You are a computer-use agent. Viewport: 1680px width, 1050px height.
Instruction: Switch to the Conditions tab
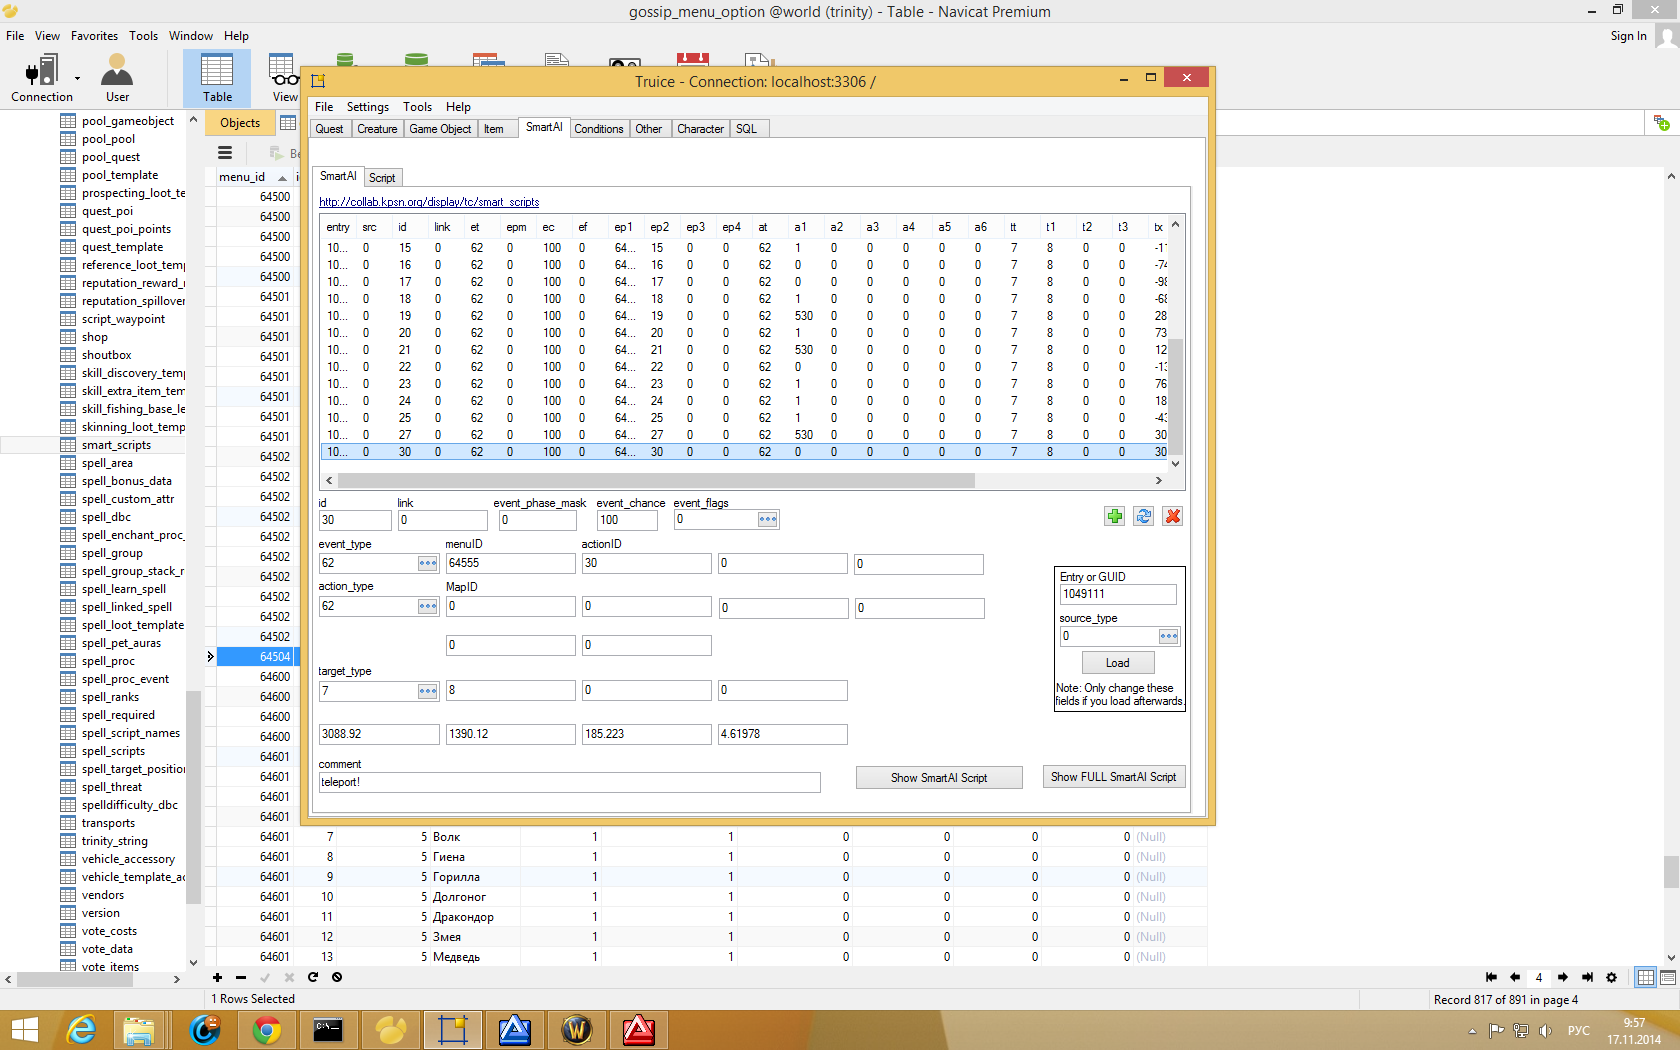(598, 129)
